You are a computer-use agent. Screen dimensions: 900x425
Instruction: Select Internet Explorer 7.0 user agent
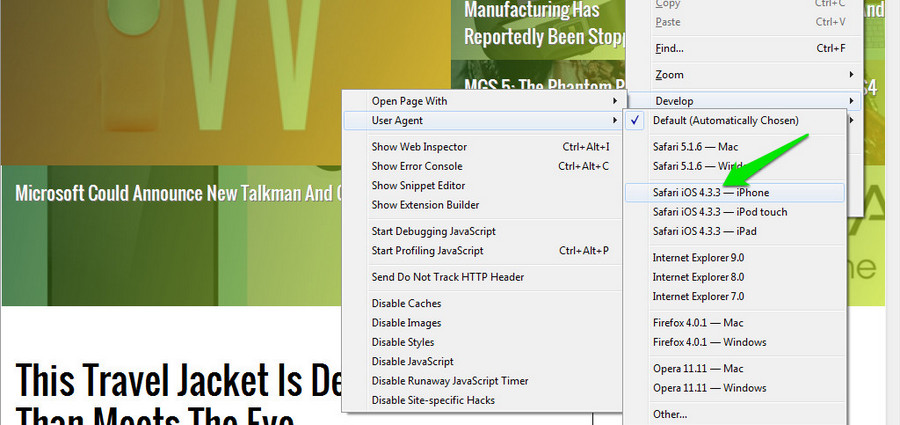(735, 296)
